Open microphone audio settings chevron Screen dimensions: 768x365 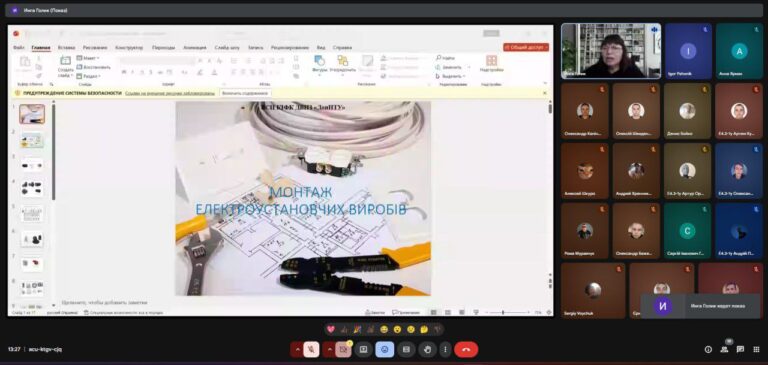point(297,349)
